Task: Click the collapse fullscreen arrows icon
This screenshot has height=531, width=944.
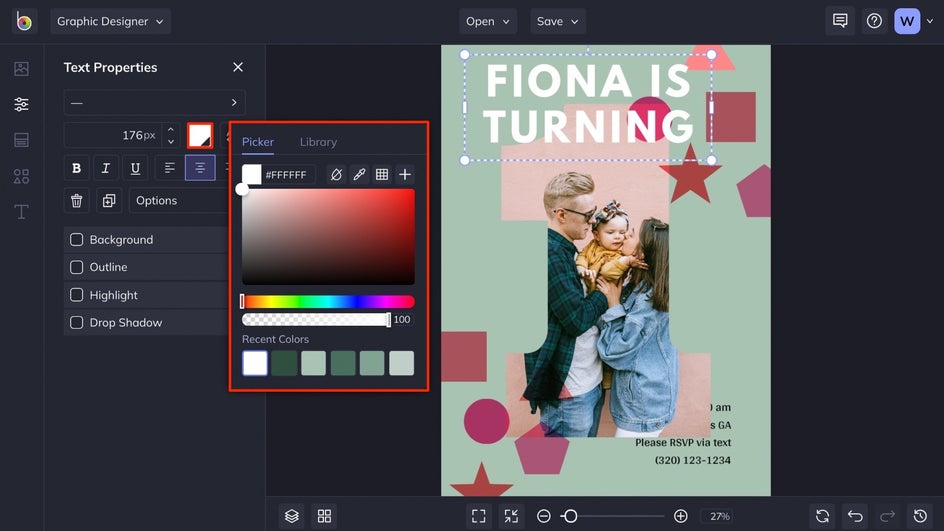Action: point(511,516)
